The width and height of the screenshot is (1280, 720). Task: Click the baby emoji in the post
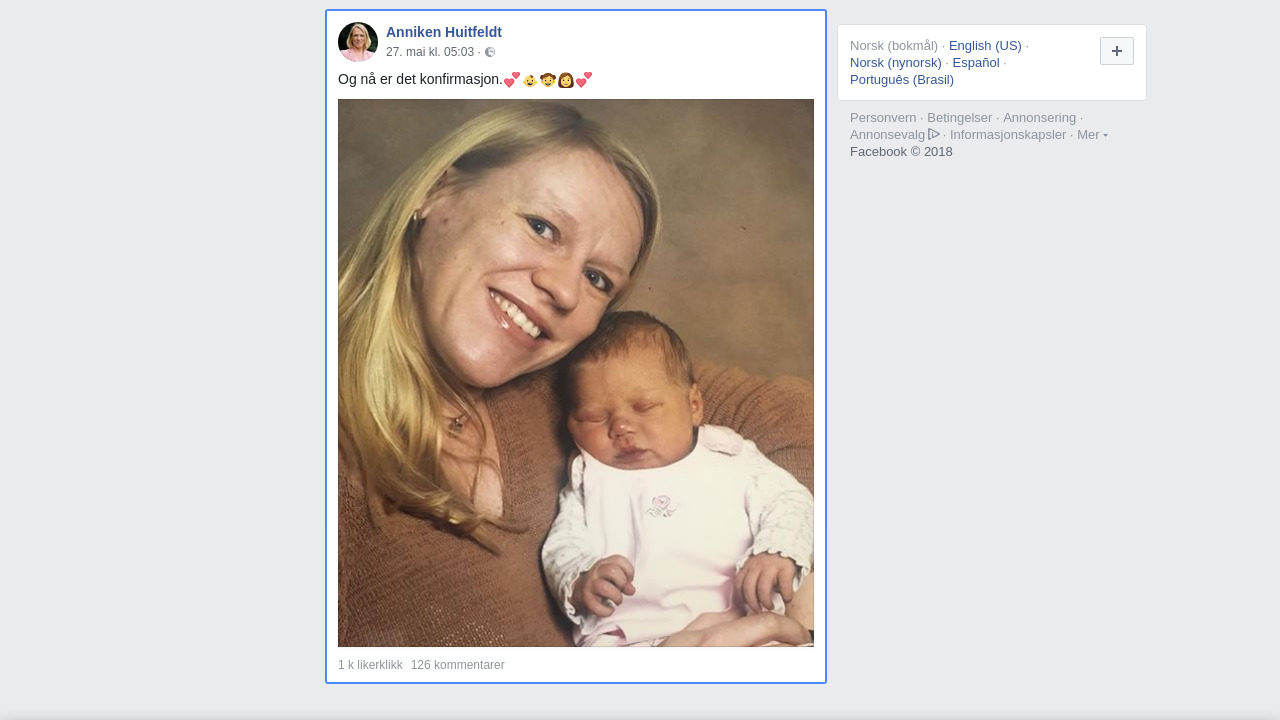(530, 80)
